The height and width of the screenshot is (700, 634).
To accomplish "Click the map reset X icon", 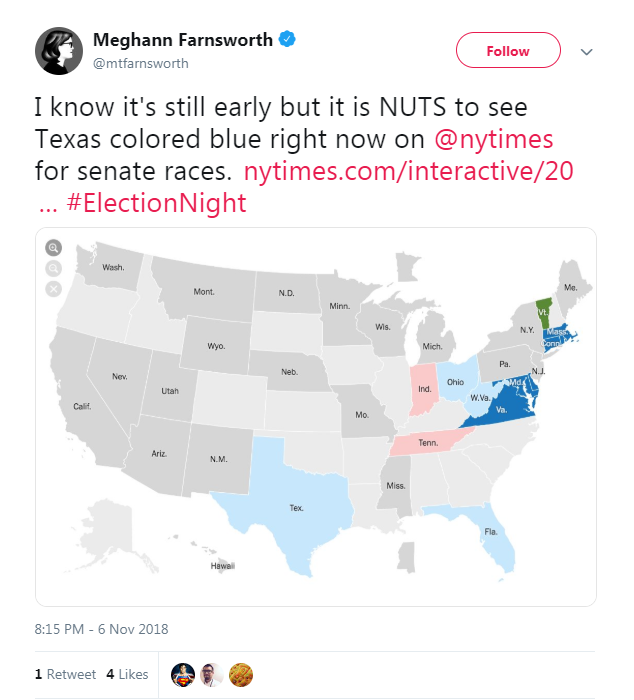I will 54,289.
